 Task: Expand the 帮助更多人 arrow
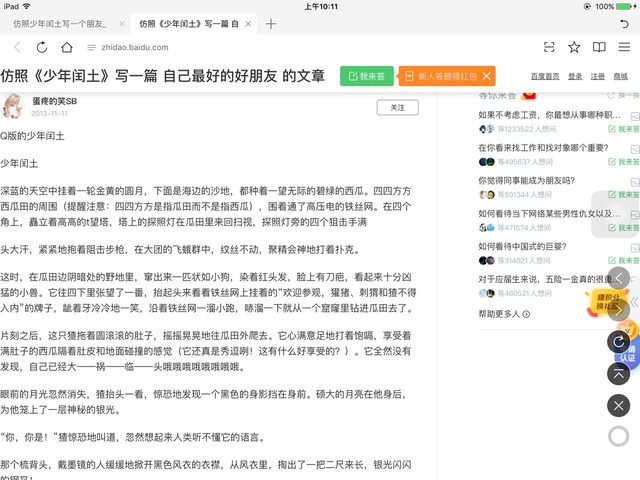[527, 314]
